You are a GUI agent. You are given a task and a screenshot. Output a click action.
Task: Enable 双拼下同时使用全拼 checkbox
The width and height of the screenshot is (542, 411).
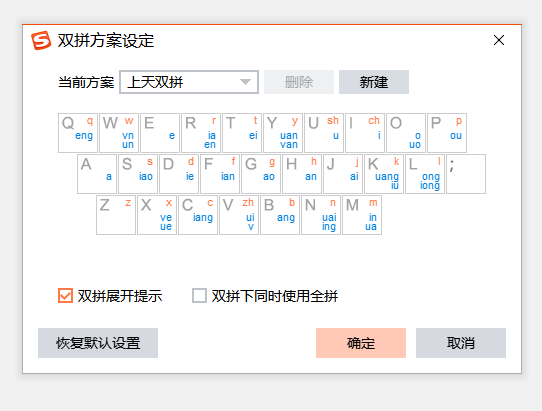(x=199, y=296)
